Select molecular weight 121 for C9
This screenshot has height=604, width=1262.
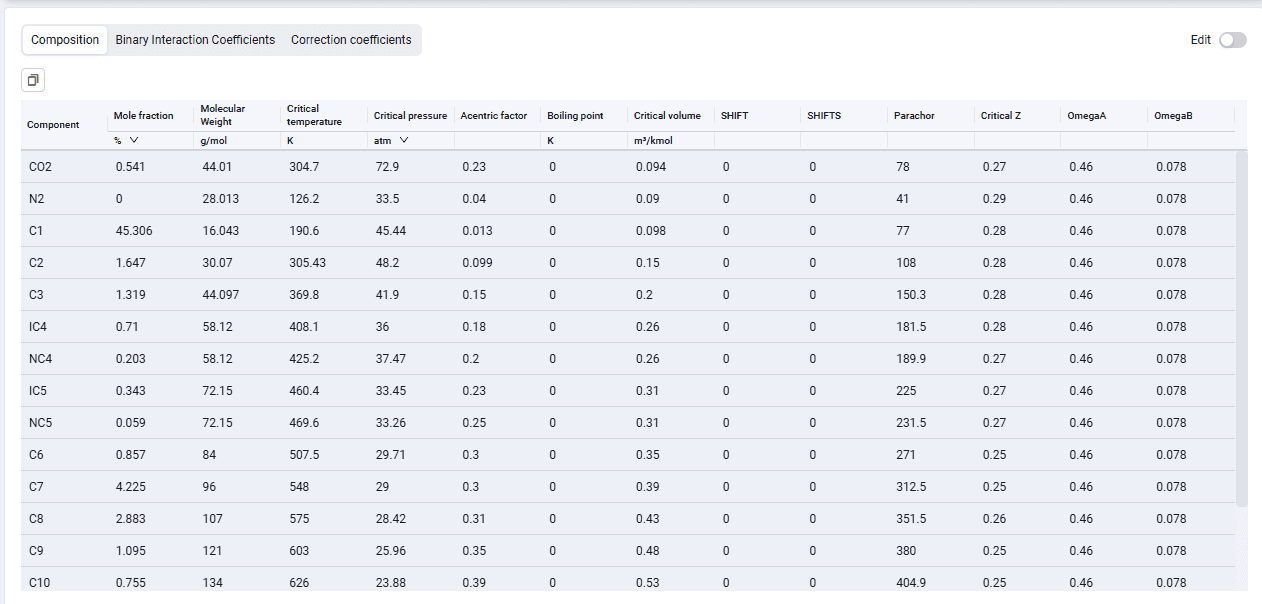point(212,551)
